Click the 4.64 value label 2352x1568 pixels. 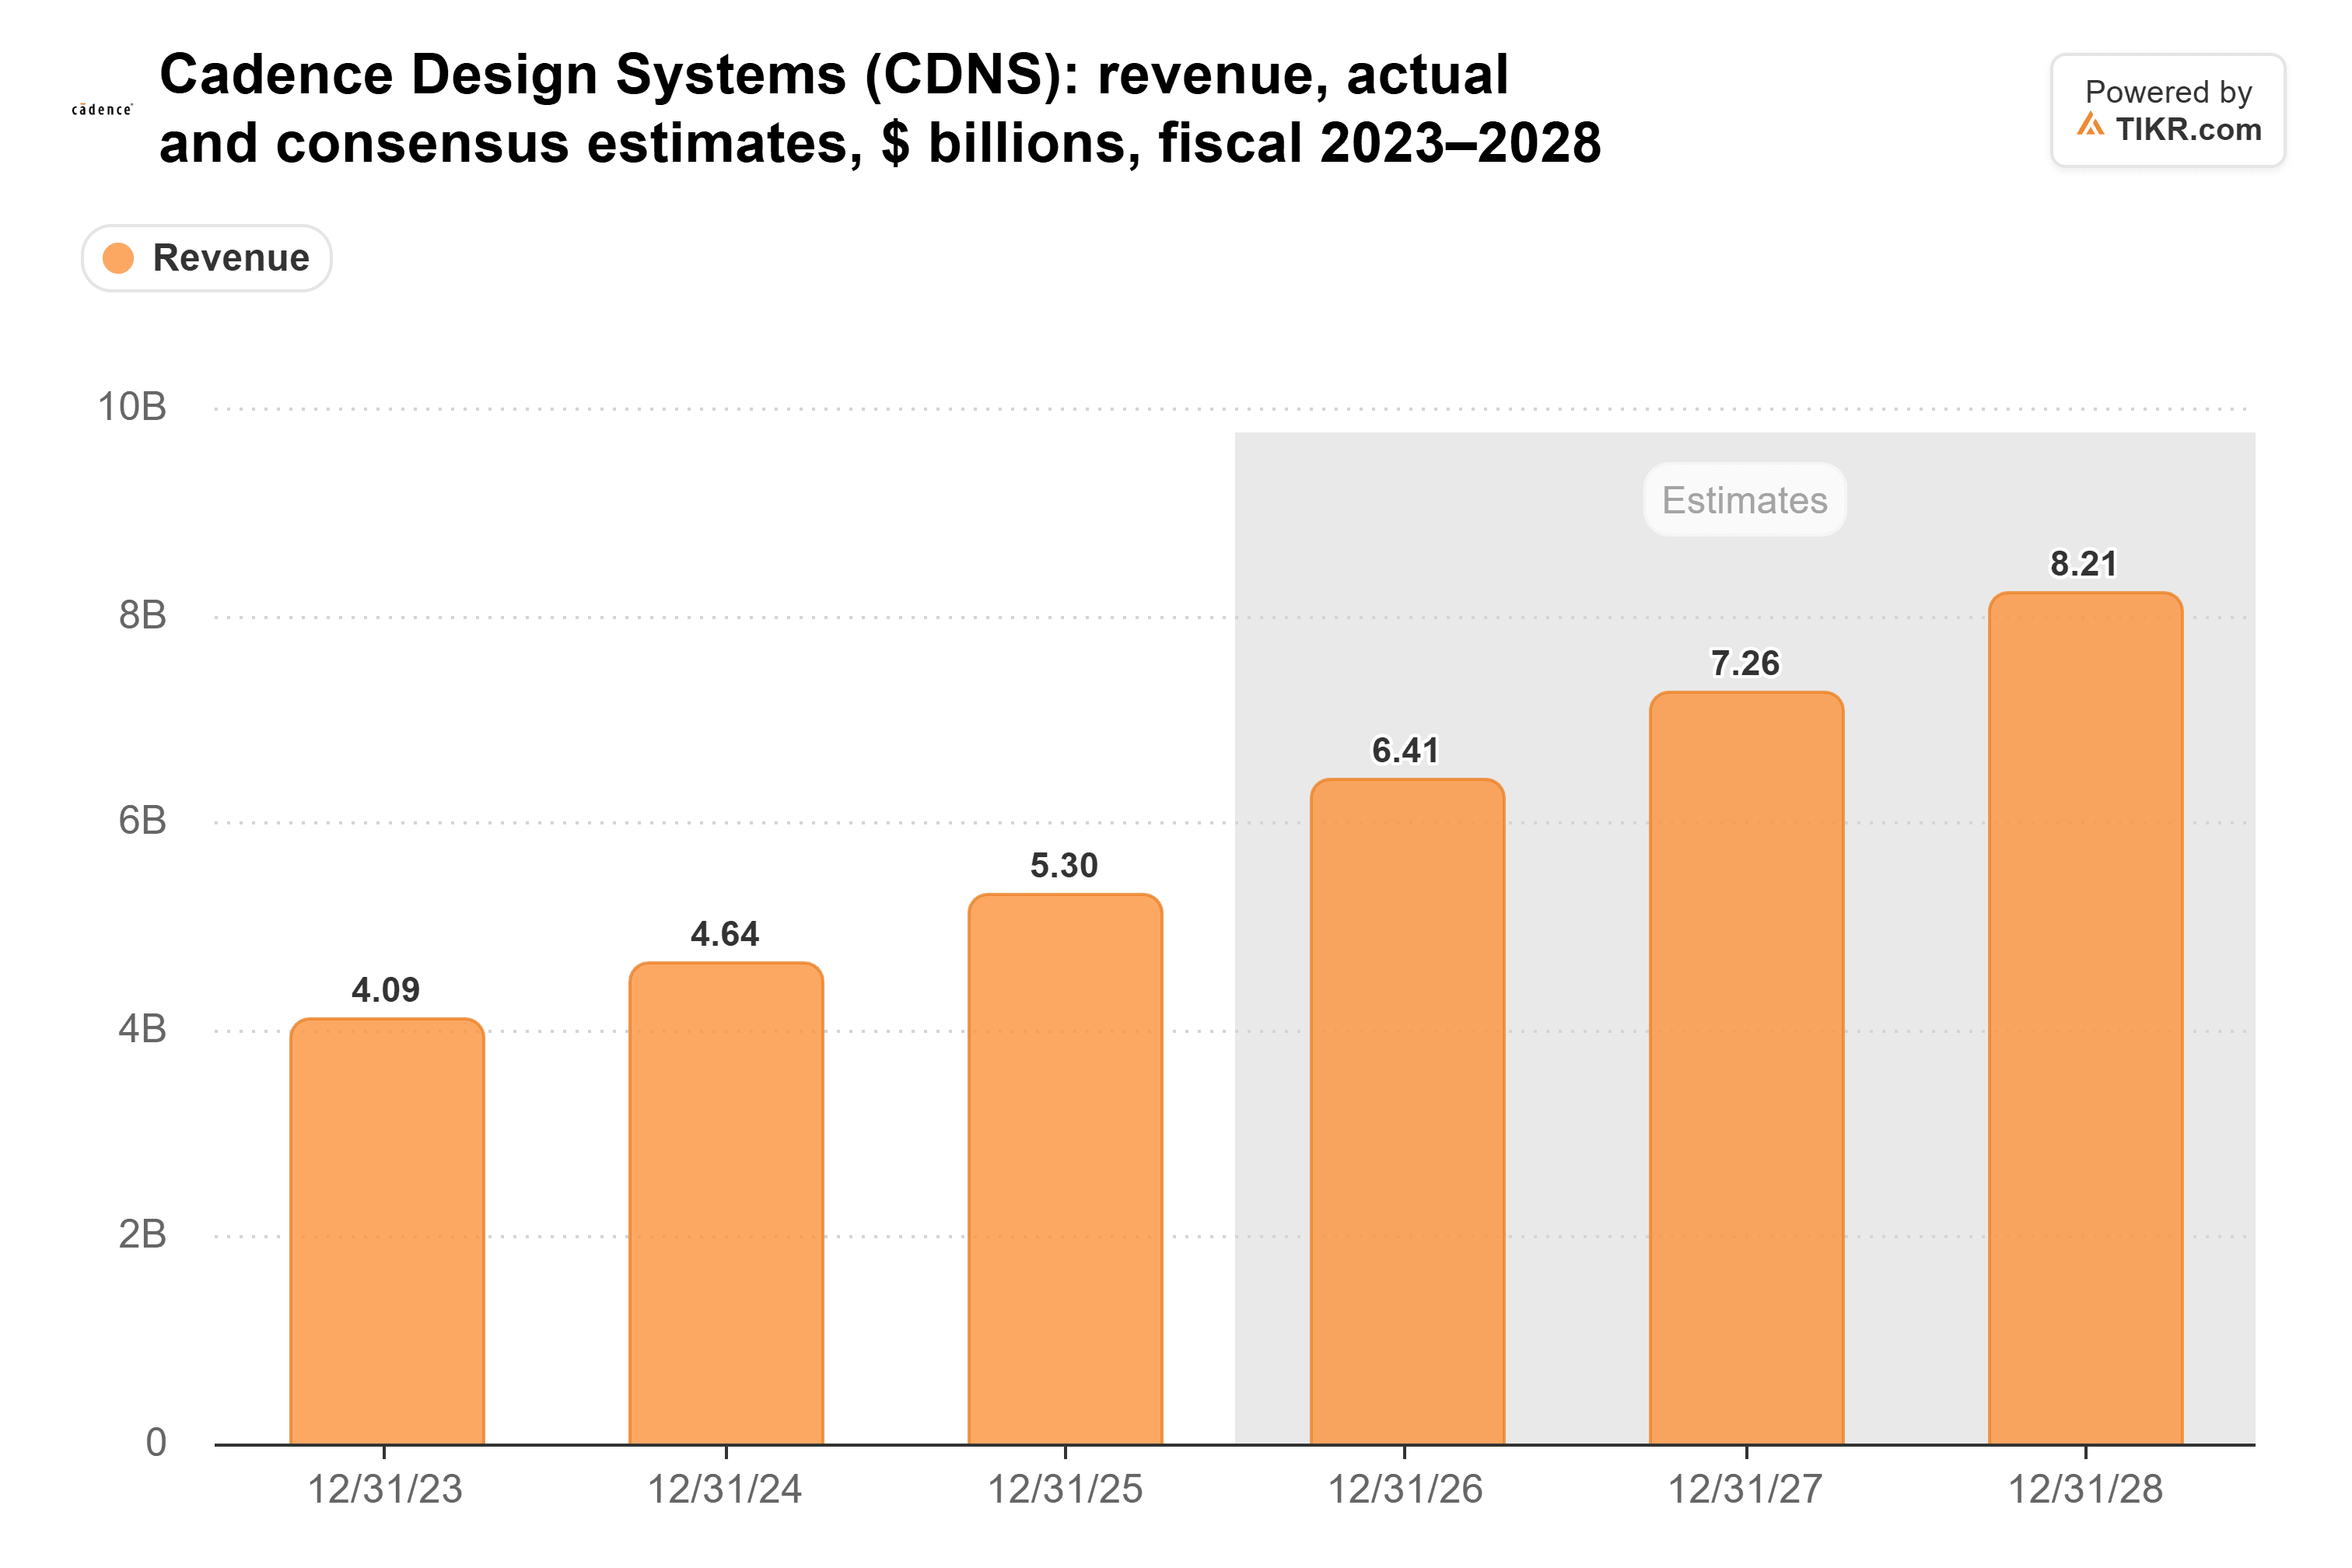click(725, 934)
